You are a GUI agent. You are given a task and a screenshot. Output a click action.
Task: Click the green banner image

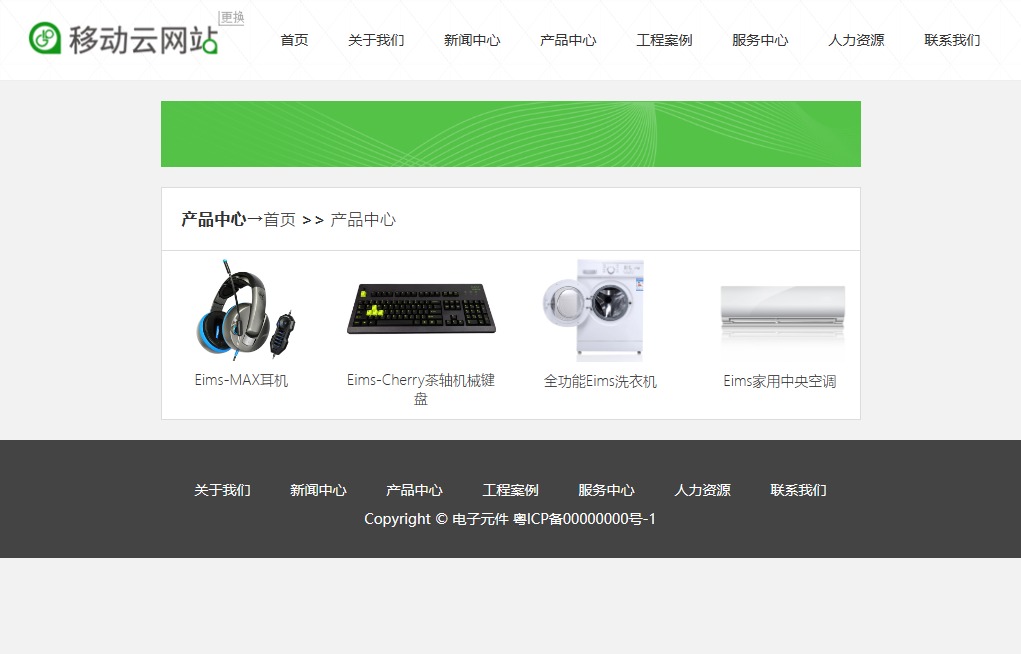click(510, 134)
